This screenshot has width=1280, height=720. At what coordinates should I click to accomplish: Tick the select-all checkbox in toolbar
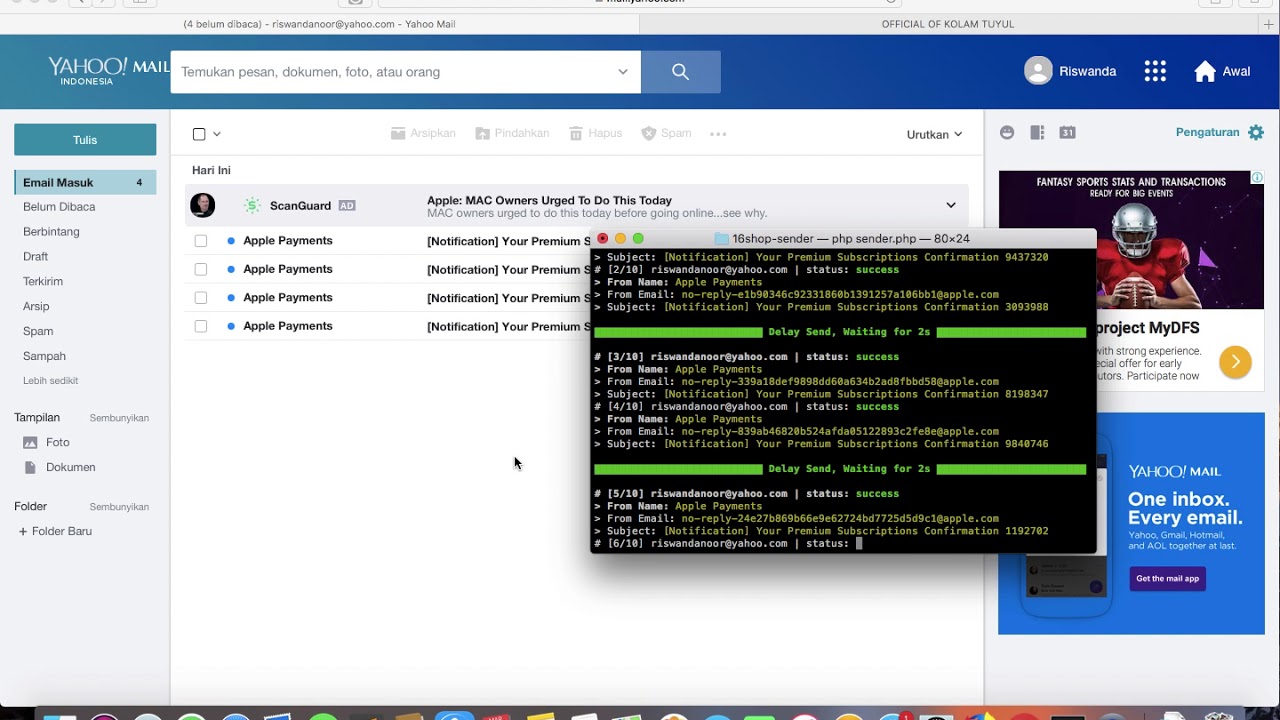pyautogui.click(x=199, y=134)
